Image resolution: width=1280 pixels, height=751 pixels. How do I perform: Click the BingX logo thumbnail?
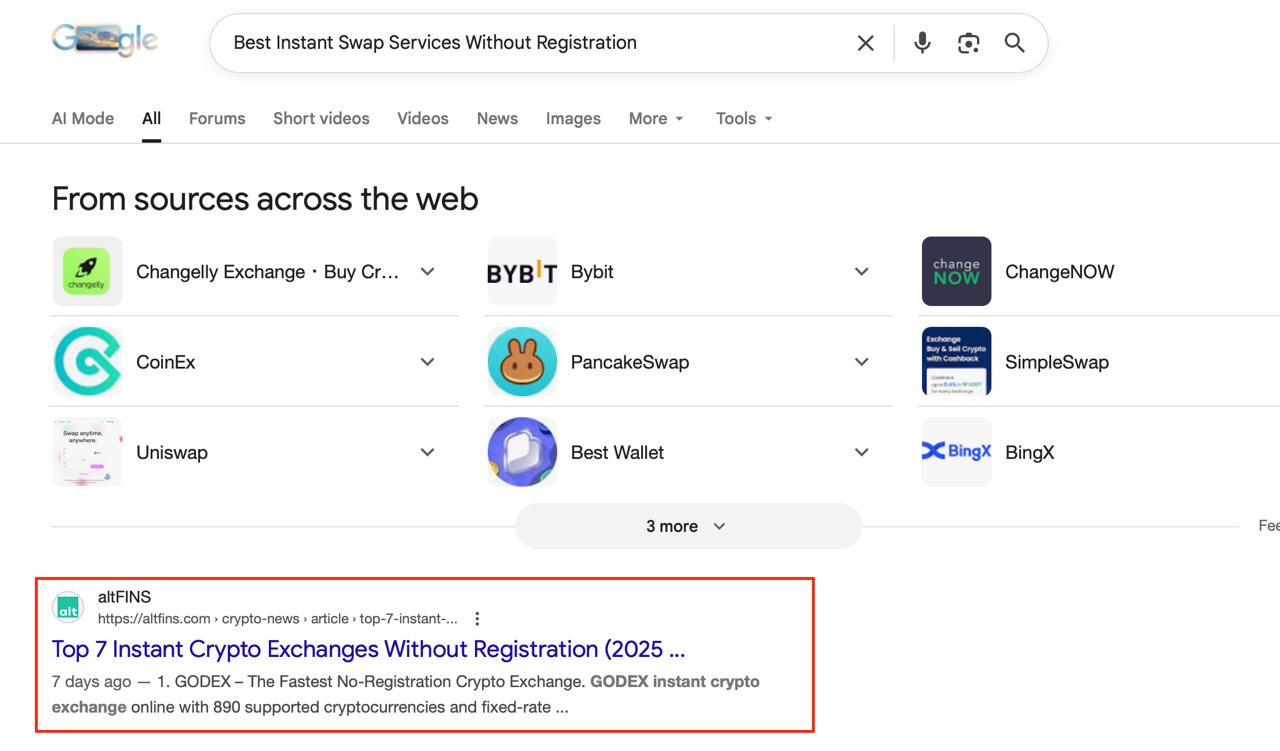click(956, 452)
